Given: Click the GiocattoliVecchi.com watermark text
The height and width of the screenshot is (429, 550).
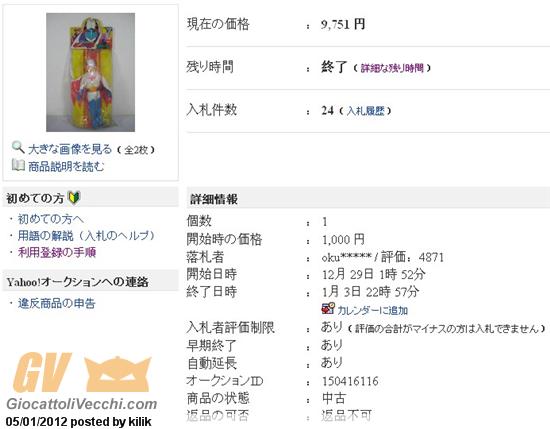Looking at the screenshot, I should 82,404.
